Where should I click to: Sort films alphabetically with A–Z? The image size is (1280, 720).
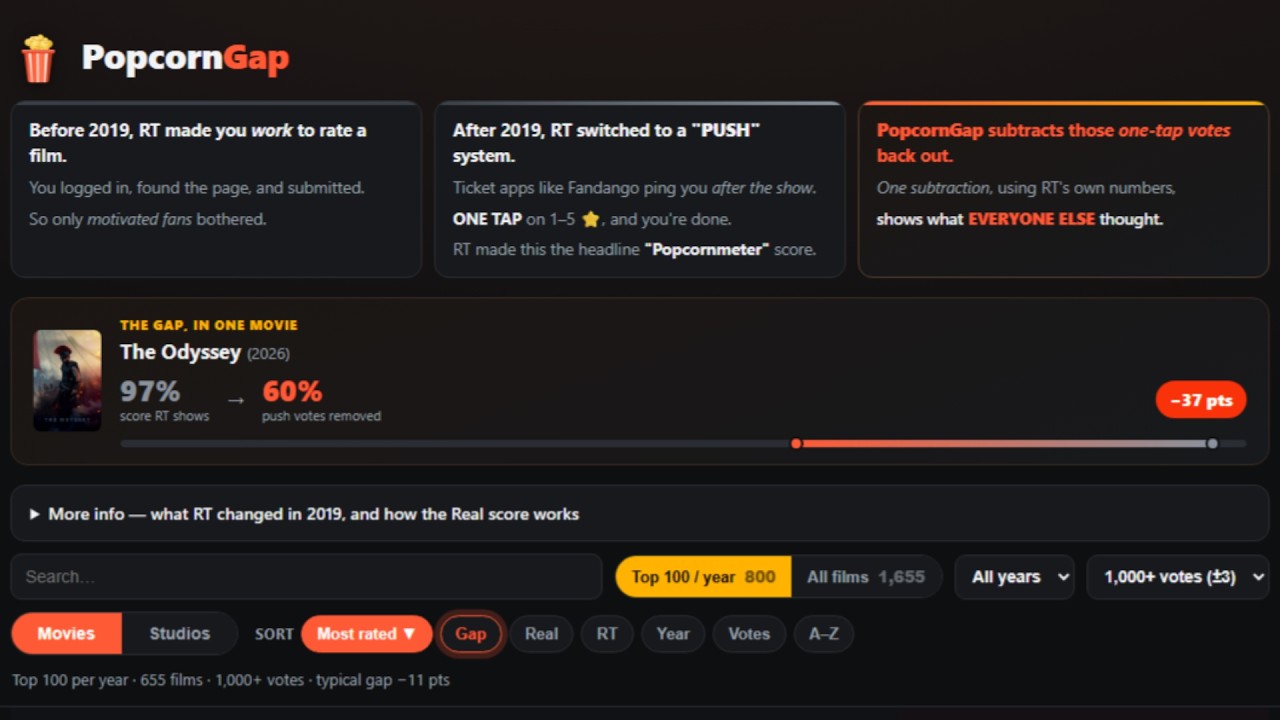pyautogui.click(x=824, y=633)
